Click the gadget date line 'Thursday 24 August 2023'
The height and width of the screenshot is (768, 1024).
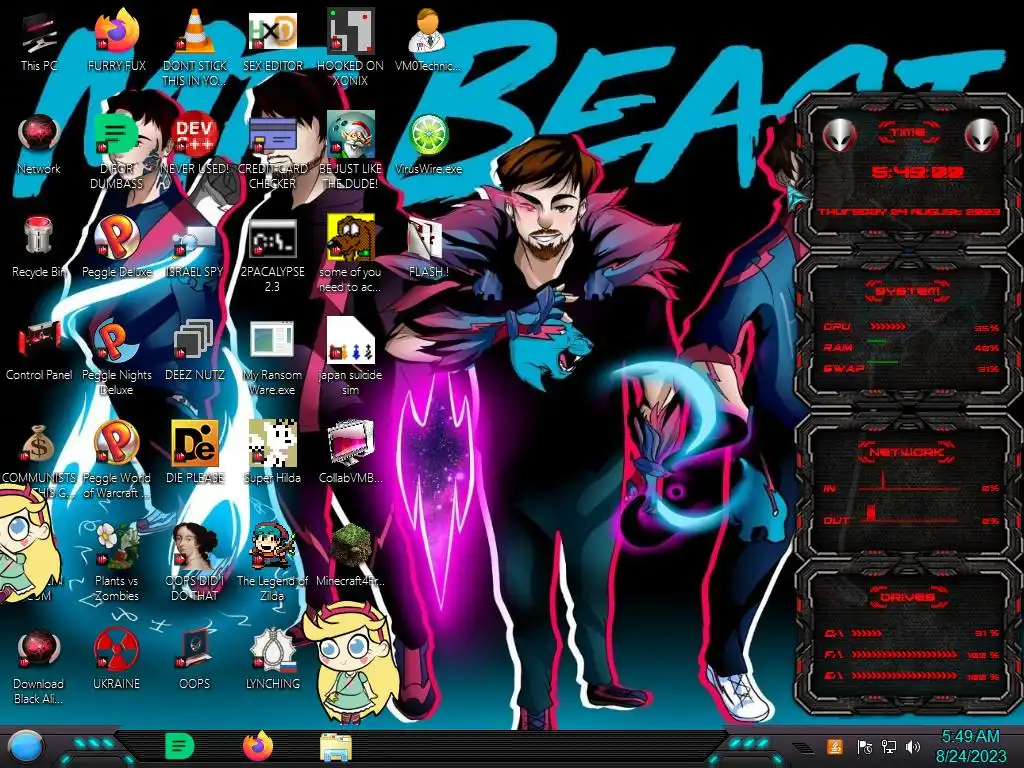908,212
